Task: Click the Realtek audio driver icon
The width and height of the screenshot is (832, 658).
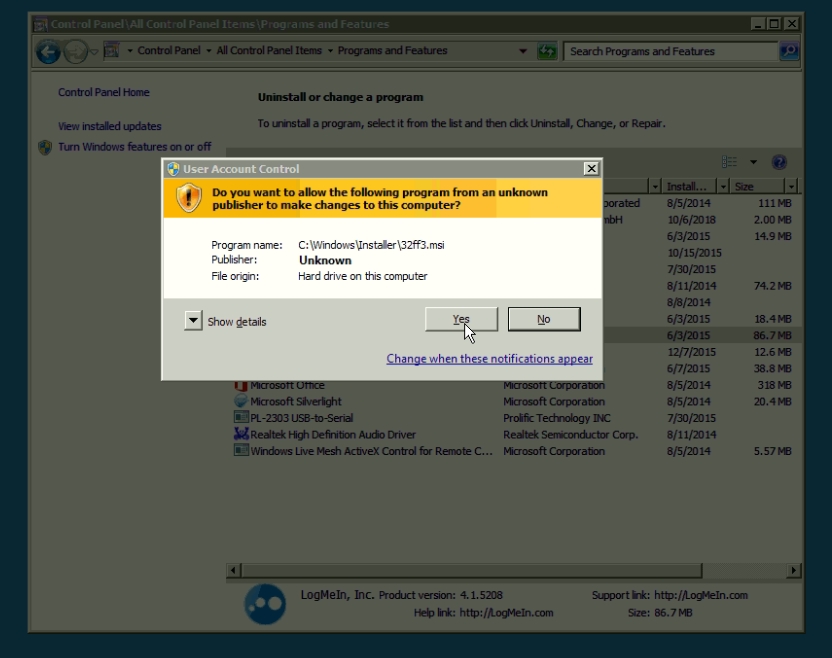Action: (241, 434)
